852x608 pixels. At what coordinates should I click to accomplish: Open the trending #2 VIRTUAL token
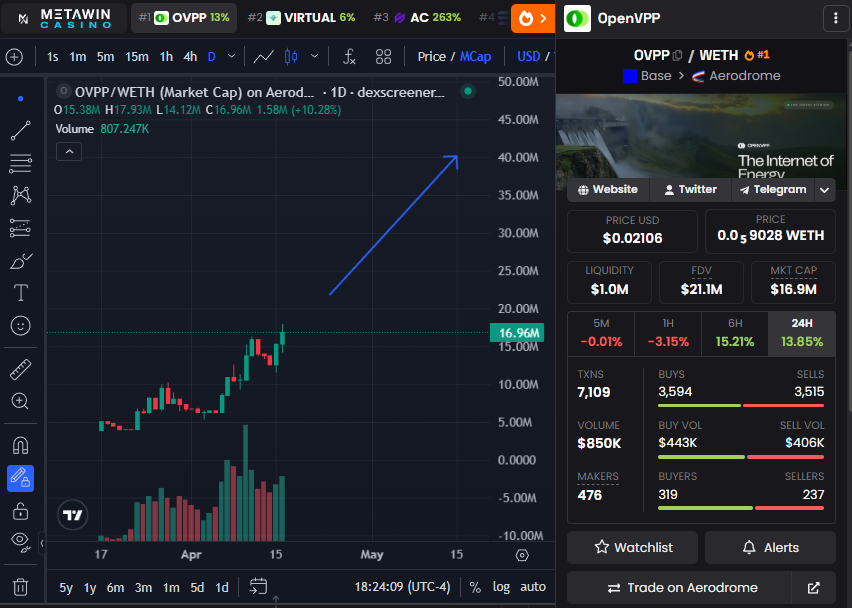302,18
